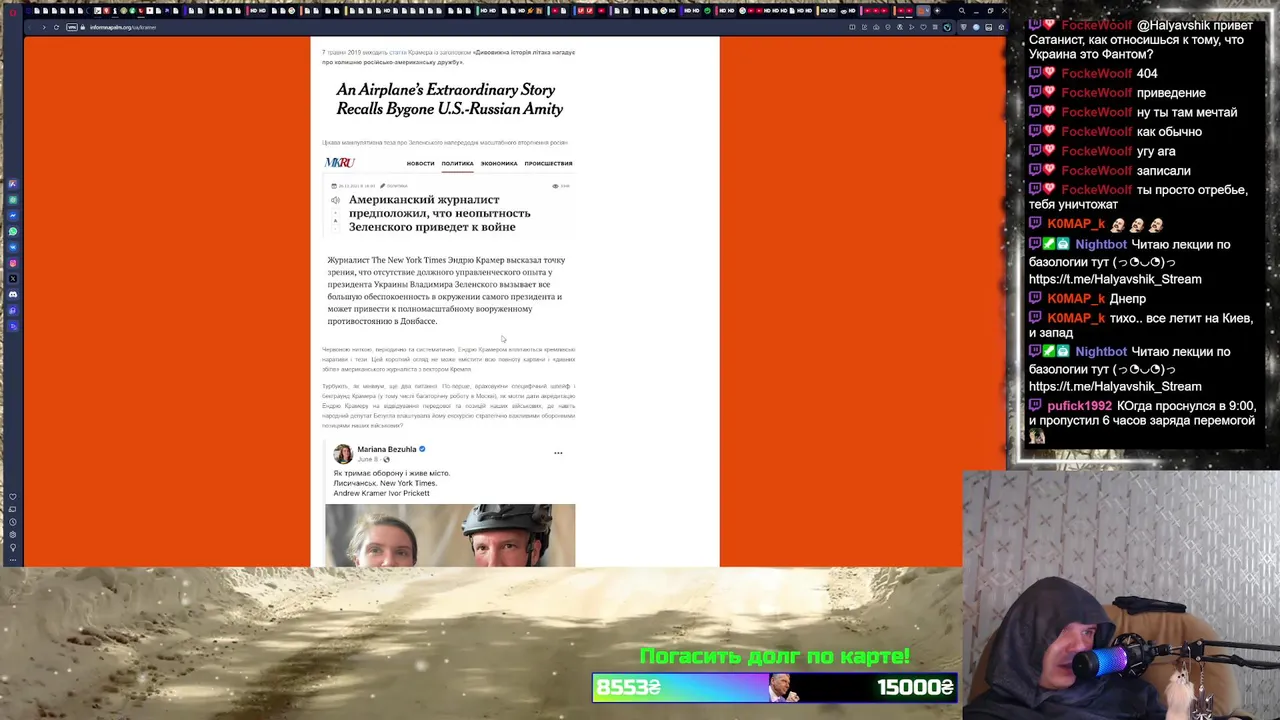Open the three-dot menu on Bezuhla's post
The height and width of the screenshot is (720, 1280).
(x=558, y=453)
